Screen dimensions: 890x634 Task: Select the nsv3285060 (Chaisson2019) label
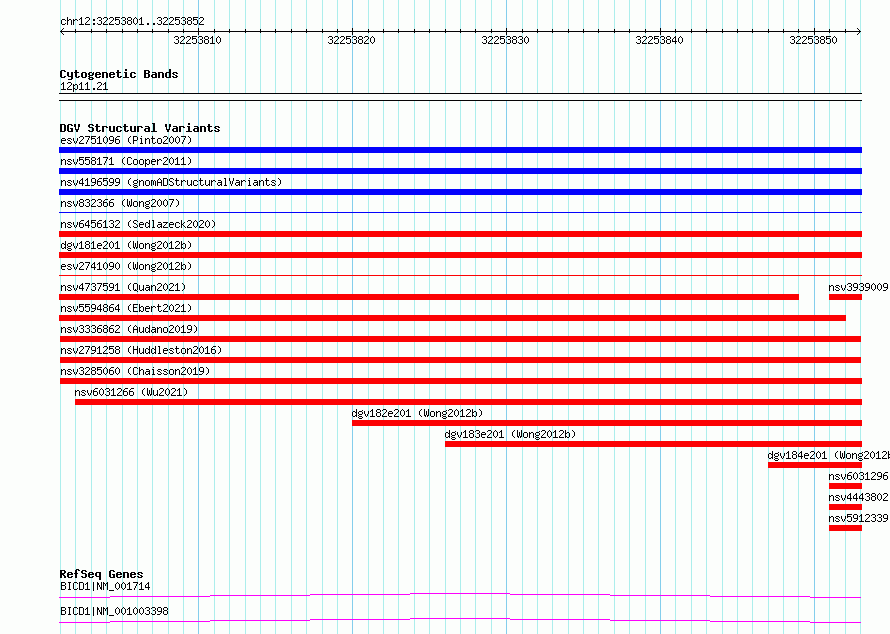[x=135, y=371]
